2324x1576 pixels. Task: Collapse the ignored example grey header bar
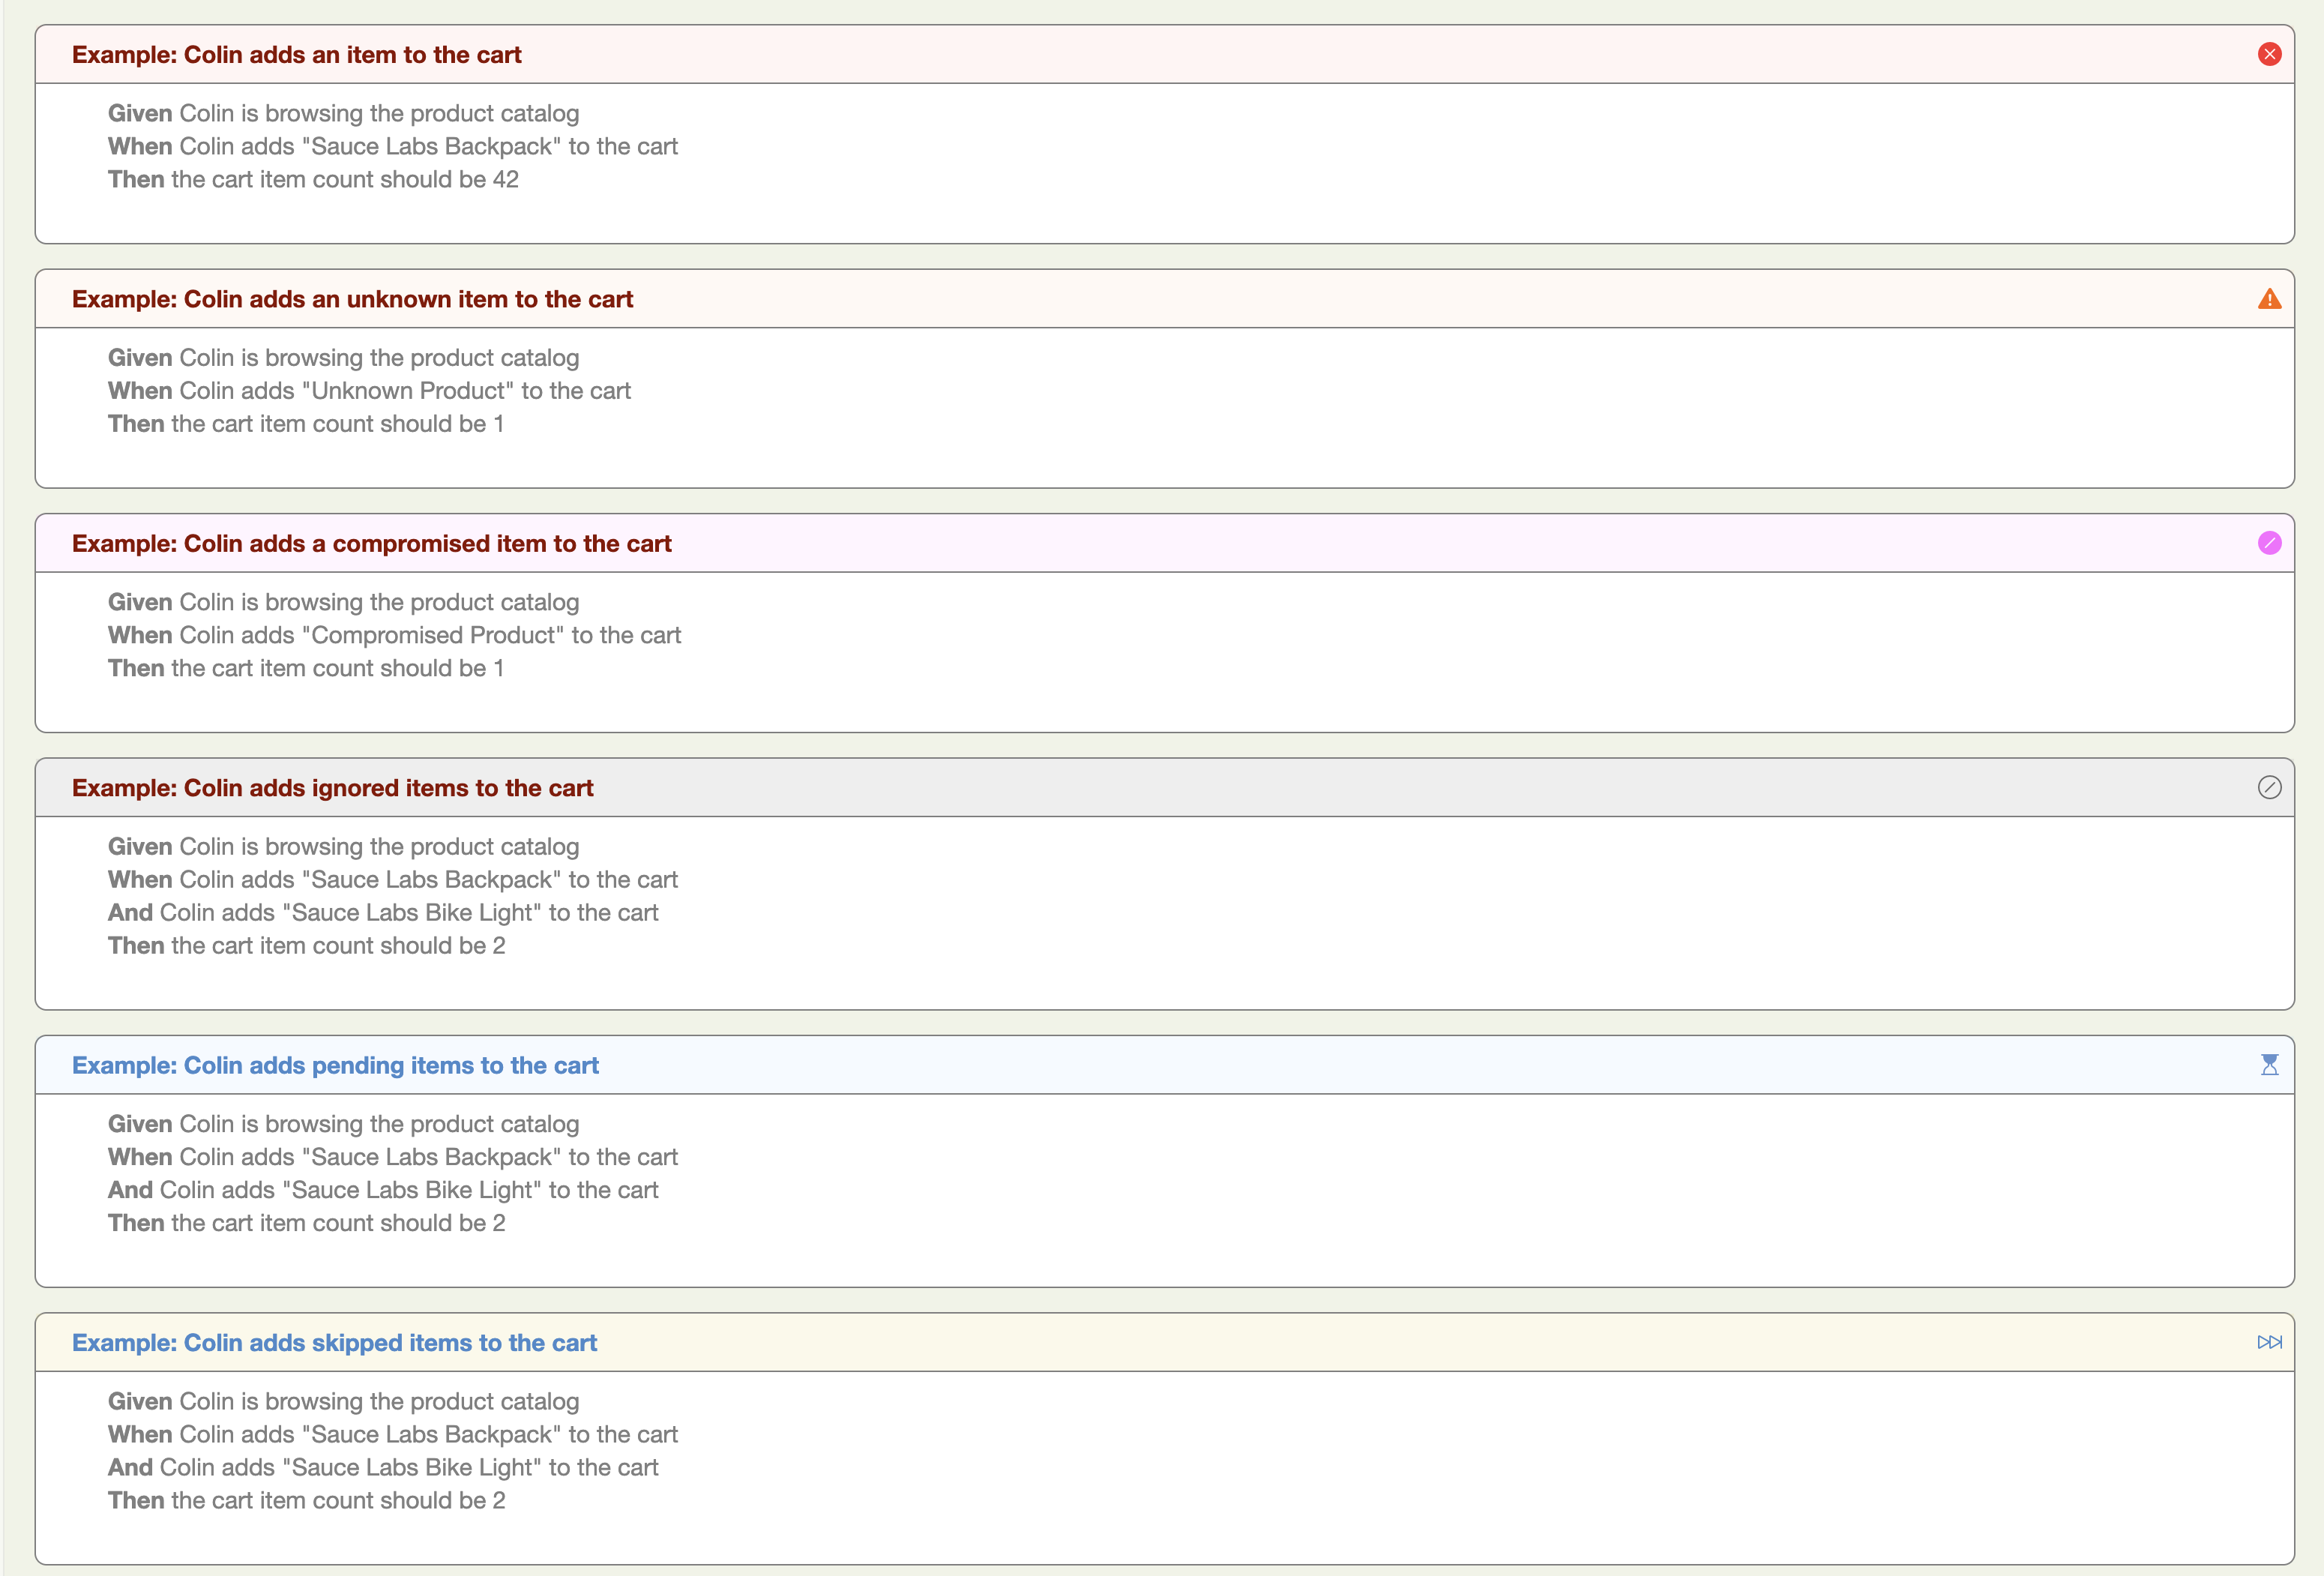pyautogui.click(x=1300, y=788)
